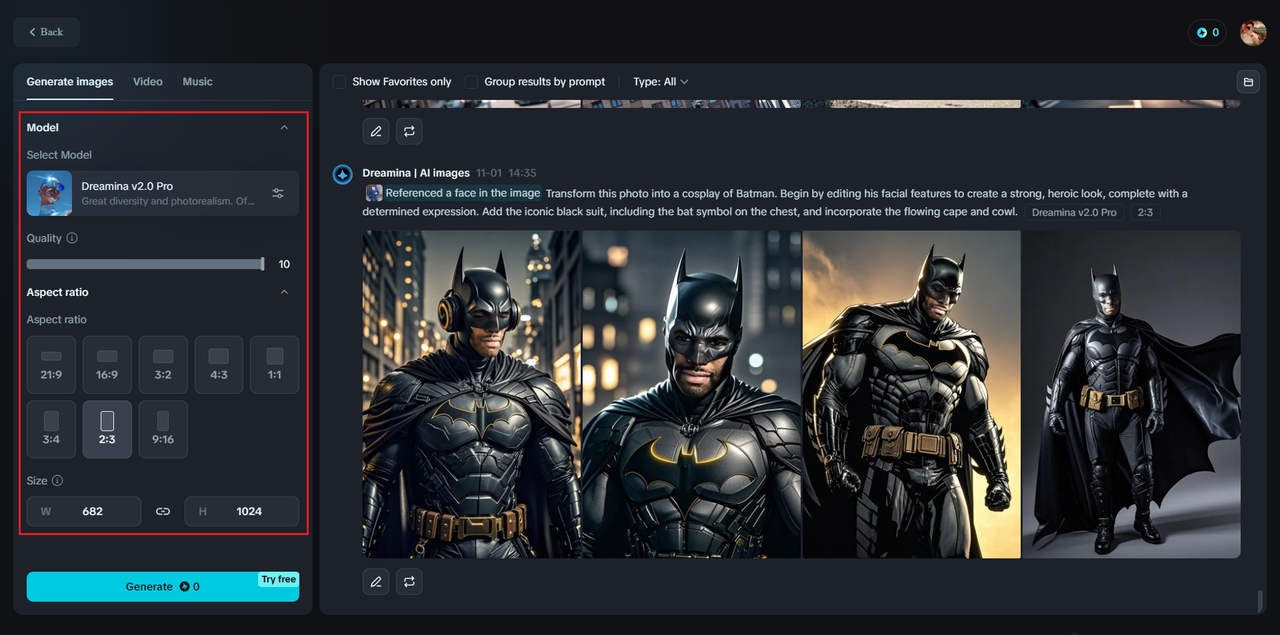Image resolution: width=1280 pixels, height=635 pixels.
Task: Click the width field showing 682
Action: (84, 511)
